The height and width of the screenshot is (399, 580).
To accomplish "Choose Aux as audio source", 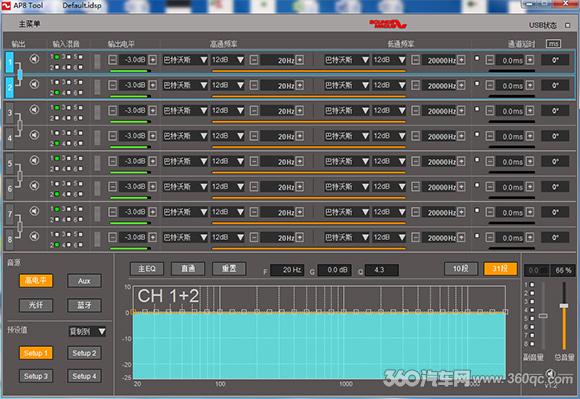I will [x=84, y=281].
